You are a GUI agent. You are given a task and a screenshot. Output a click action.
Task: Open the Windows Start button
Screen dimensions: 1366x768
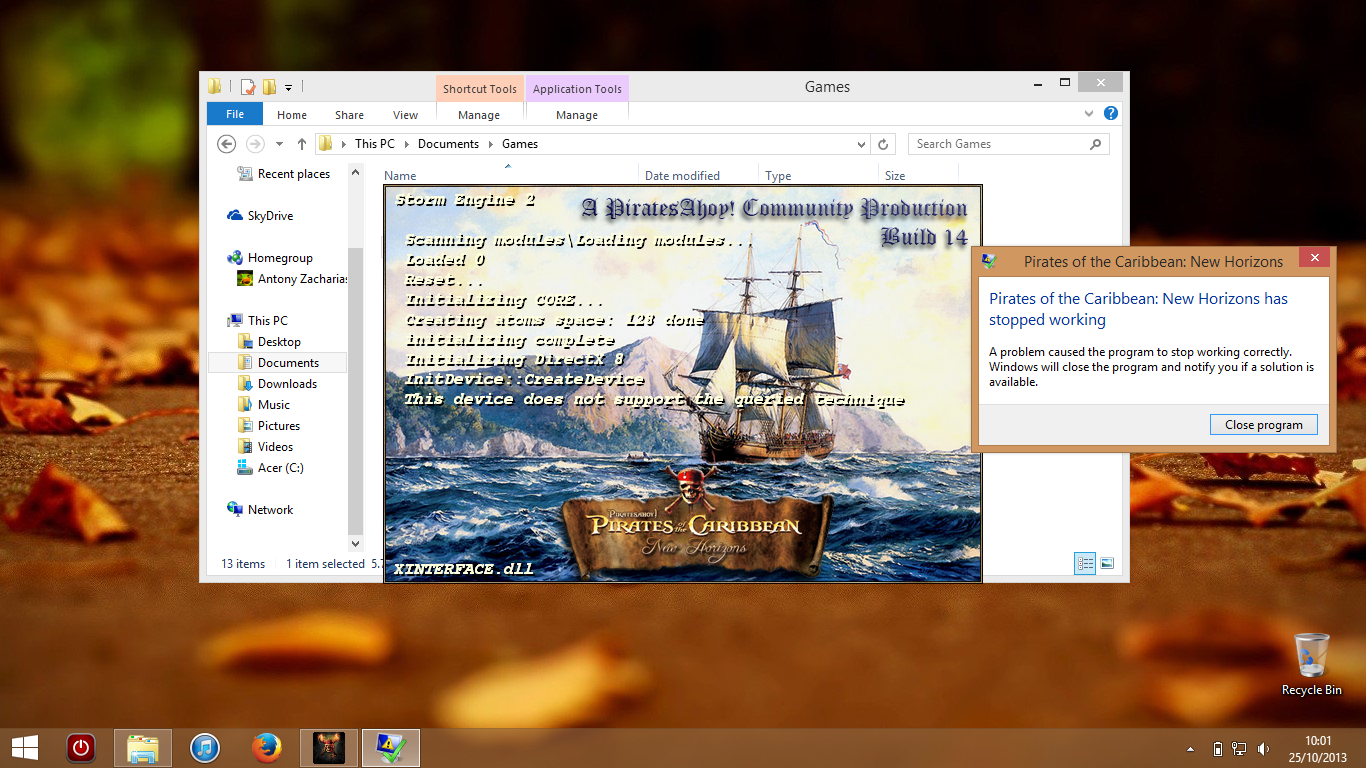[x=25, y=748]
